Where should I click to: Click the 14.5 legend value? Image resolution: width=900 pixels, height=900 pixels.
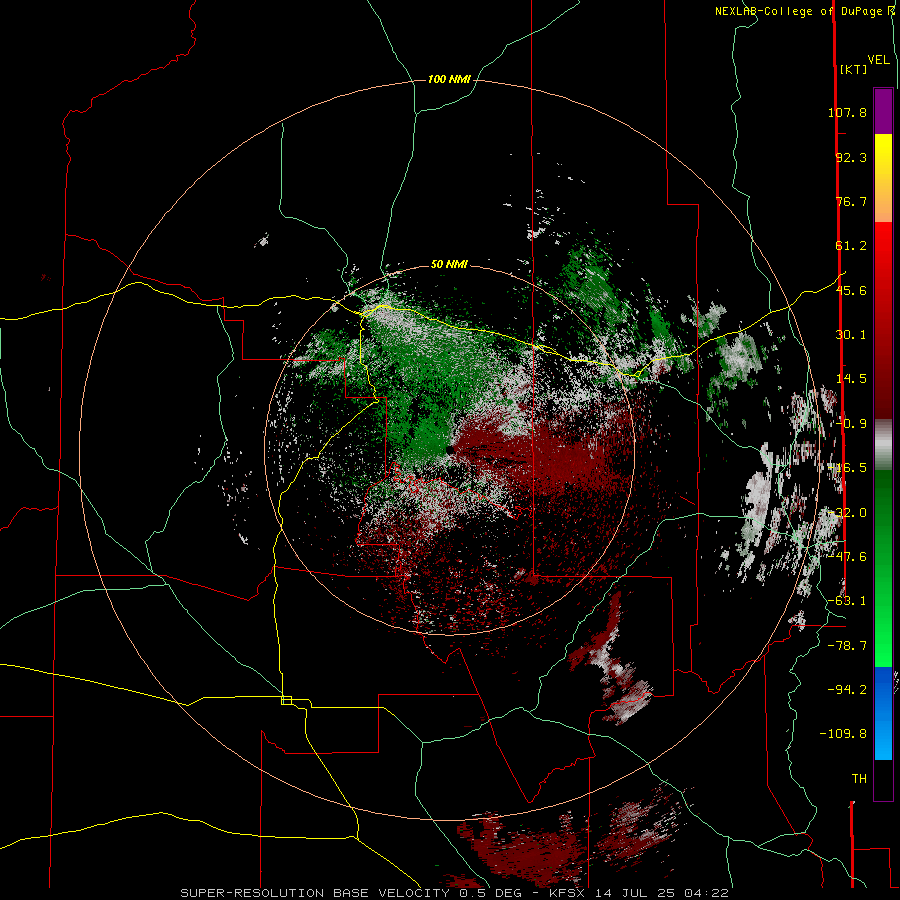pos(851,379)
